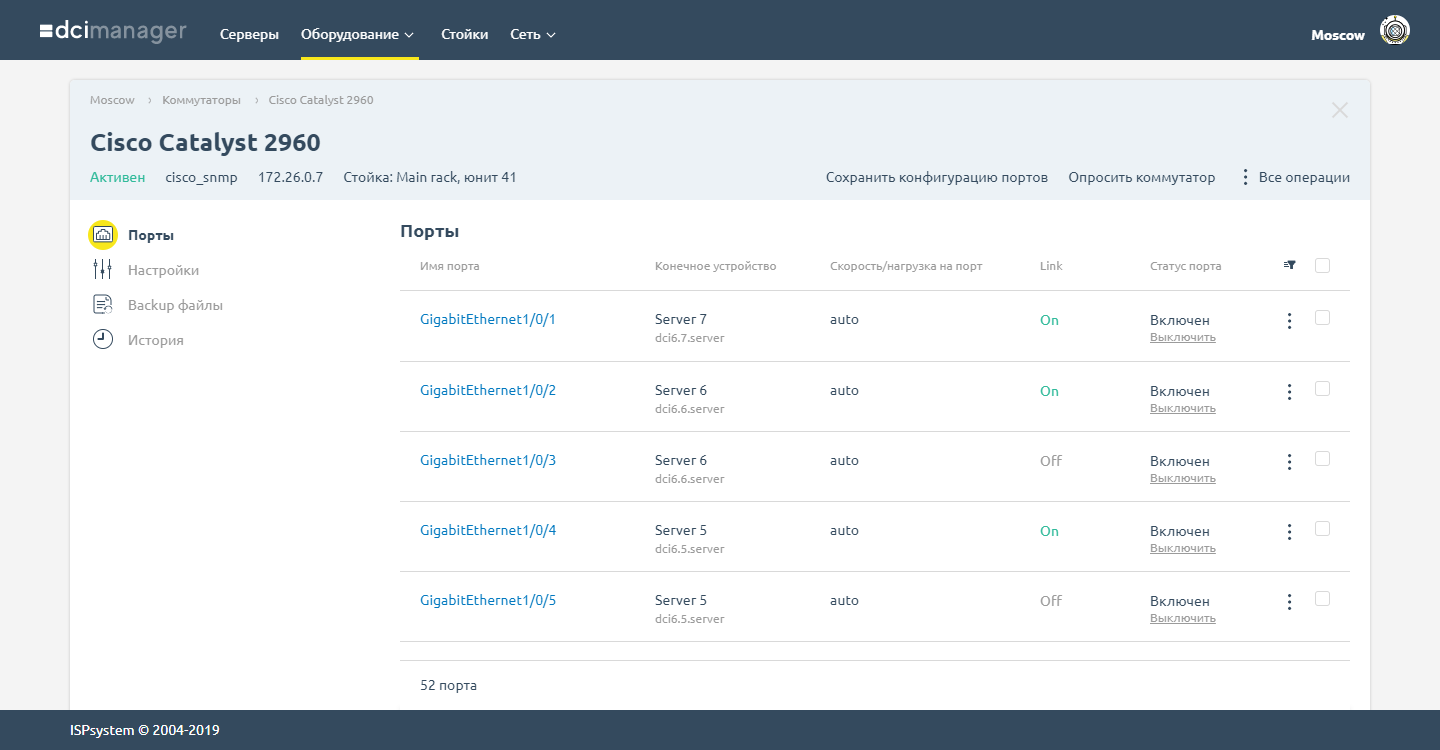This screenshot has width=1440, height=750.
Task: Click Сохранить конфигурацию портов
Action: point(937,177)
